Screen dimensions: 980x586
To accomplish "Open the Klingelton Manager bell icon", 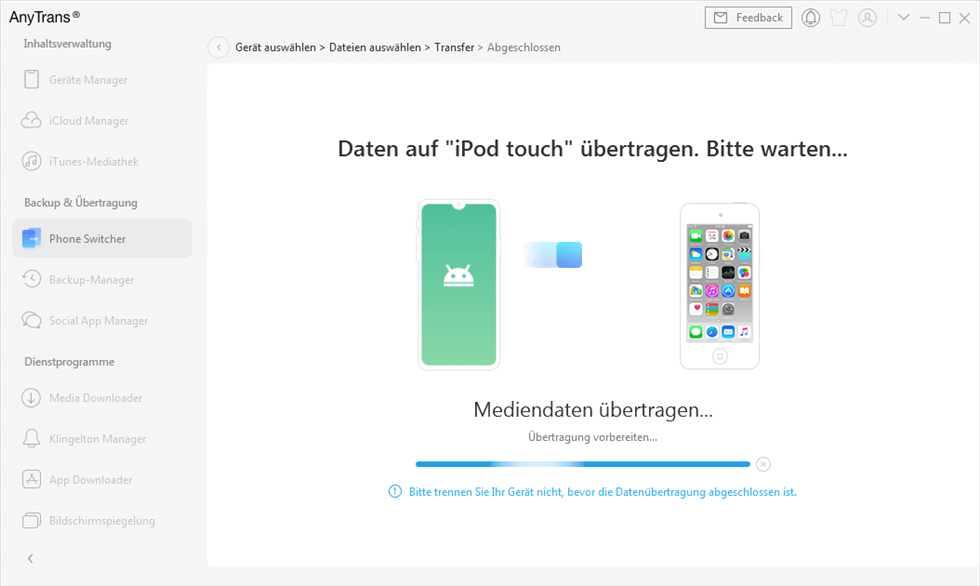I will coord(31,439).
